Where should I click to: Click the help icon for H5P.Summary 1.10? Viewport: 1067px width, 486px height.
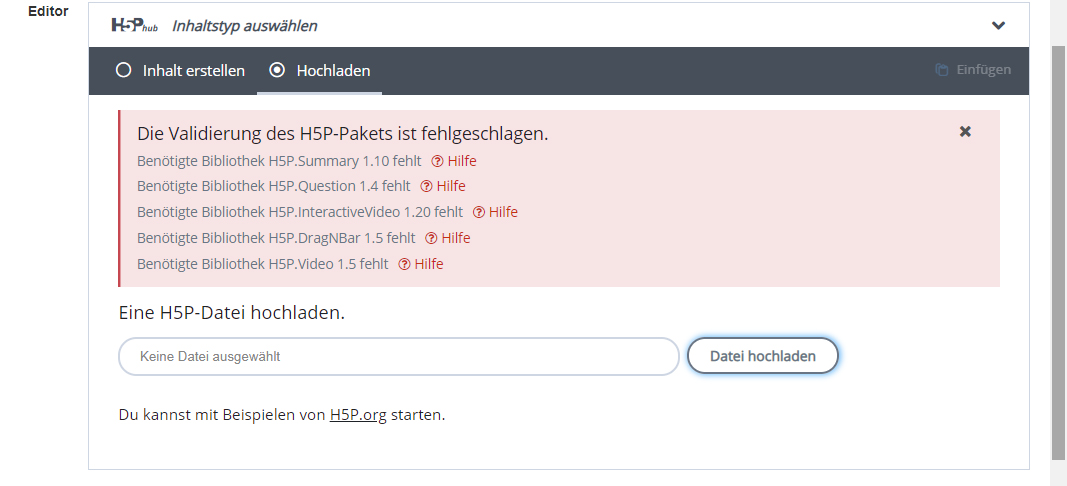click(x=438, y=161)
